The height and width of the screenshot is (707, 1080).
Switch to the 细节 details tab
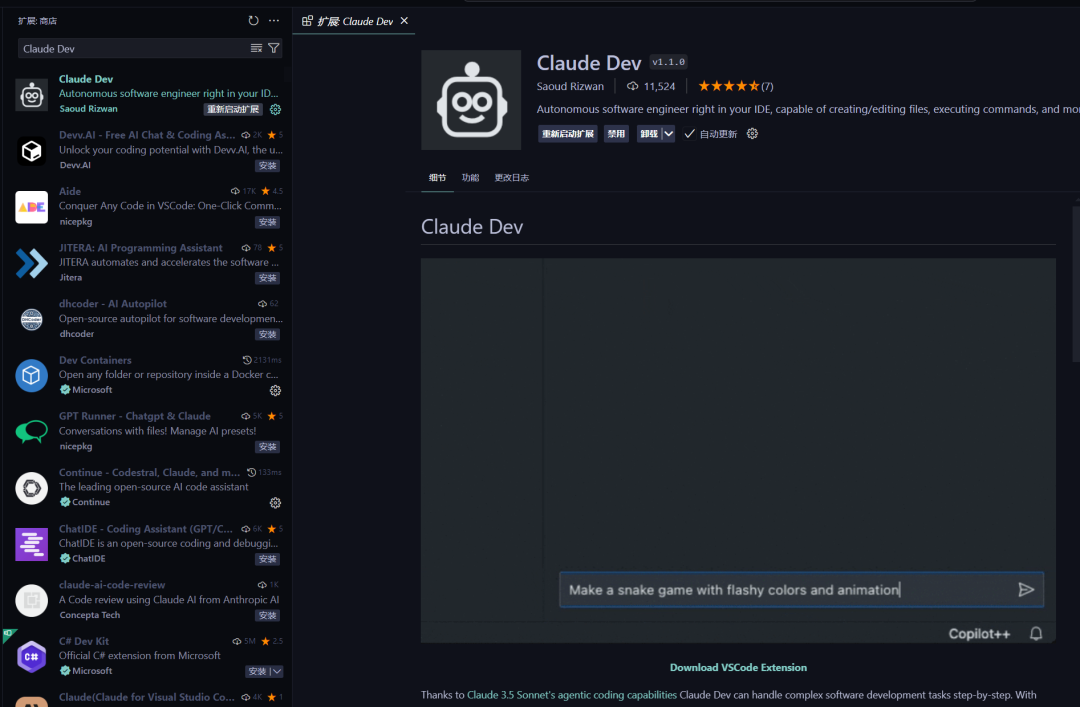point(437,178)
